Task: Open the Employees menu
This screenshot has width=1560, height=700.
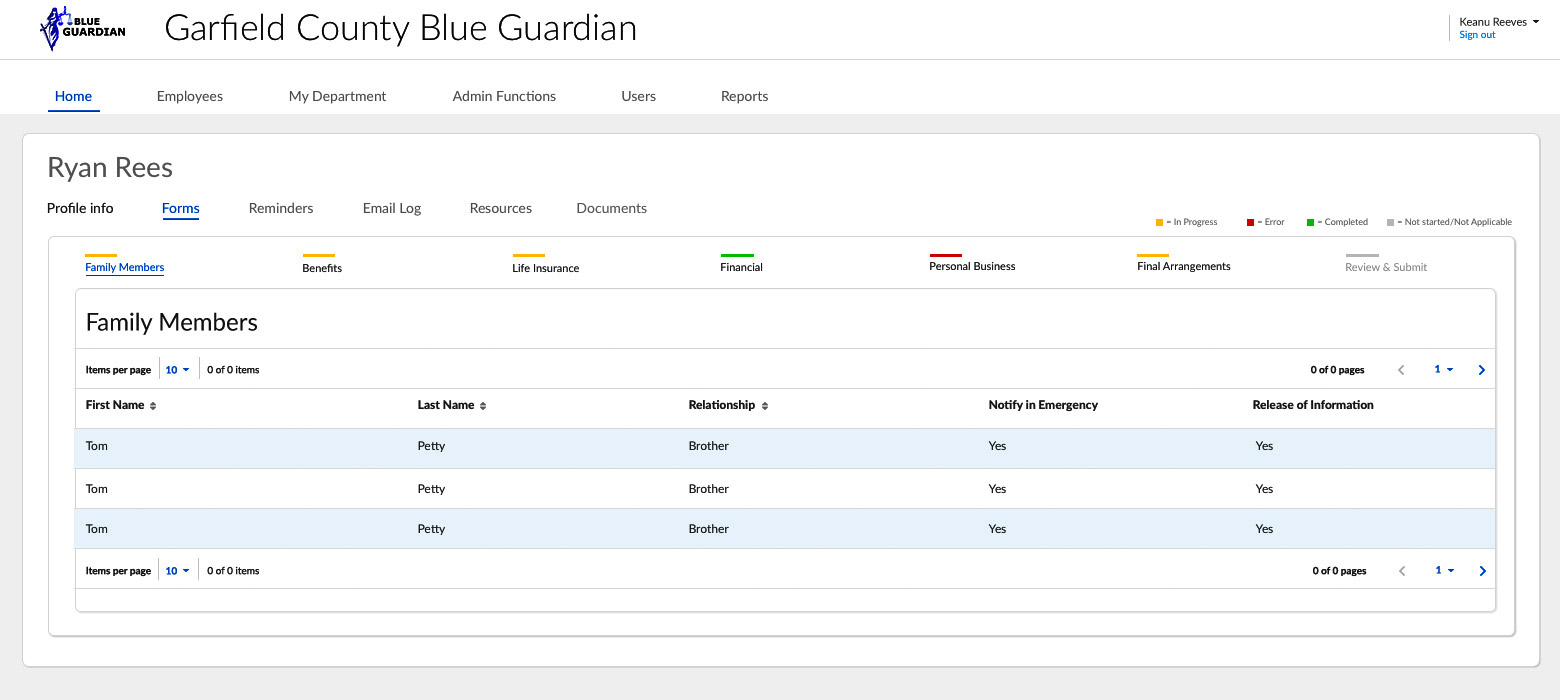Action: (x=190, y=96)
